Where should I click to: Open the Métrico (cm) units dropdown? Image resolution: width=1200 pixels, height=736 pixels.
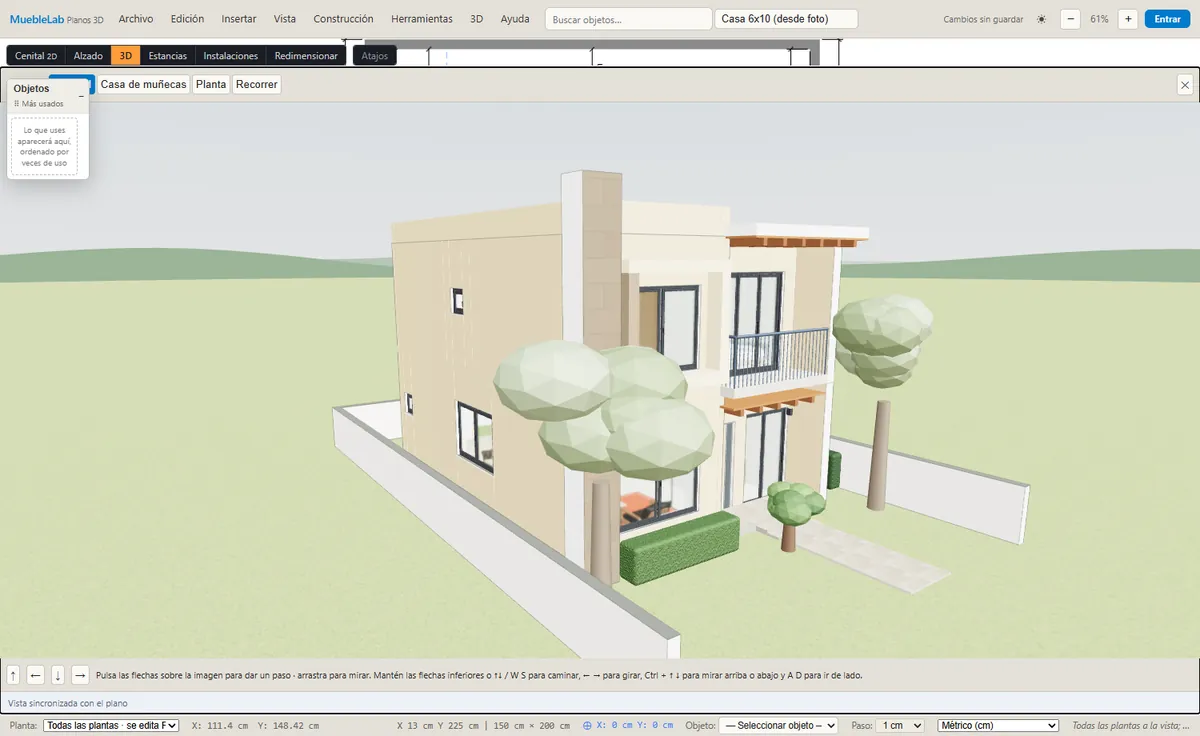(998, 726)
